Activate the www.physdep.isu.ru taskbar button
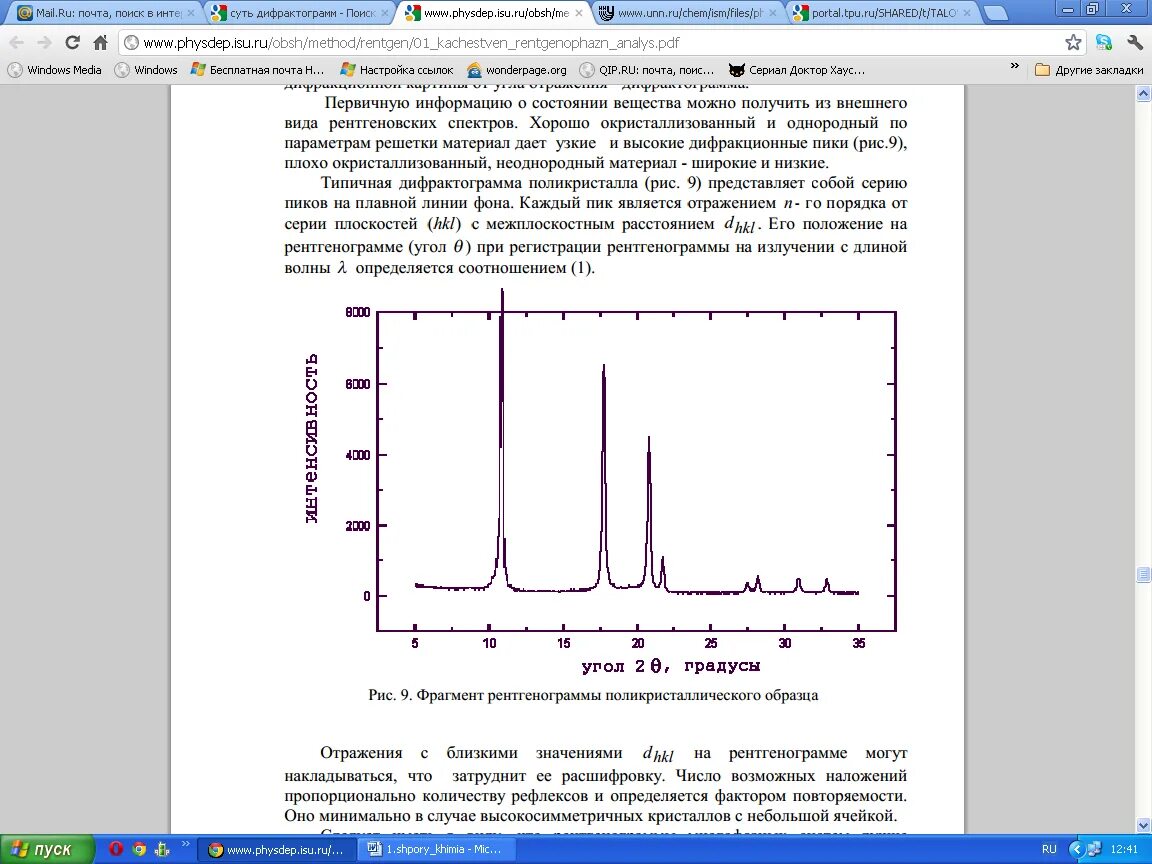Image resolution: width=1152 pixels, height=864 pixels. [x=278, y=849]
